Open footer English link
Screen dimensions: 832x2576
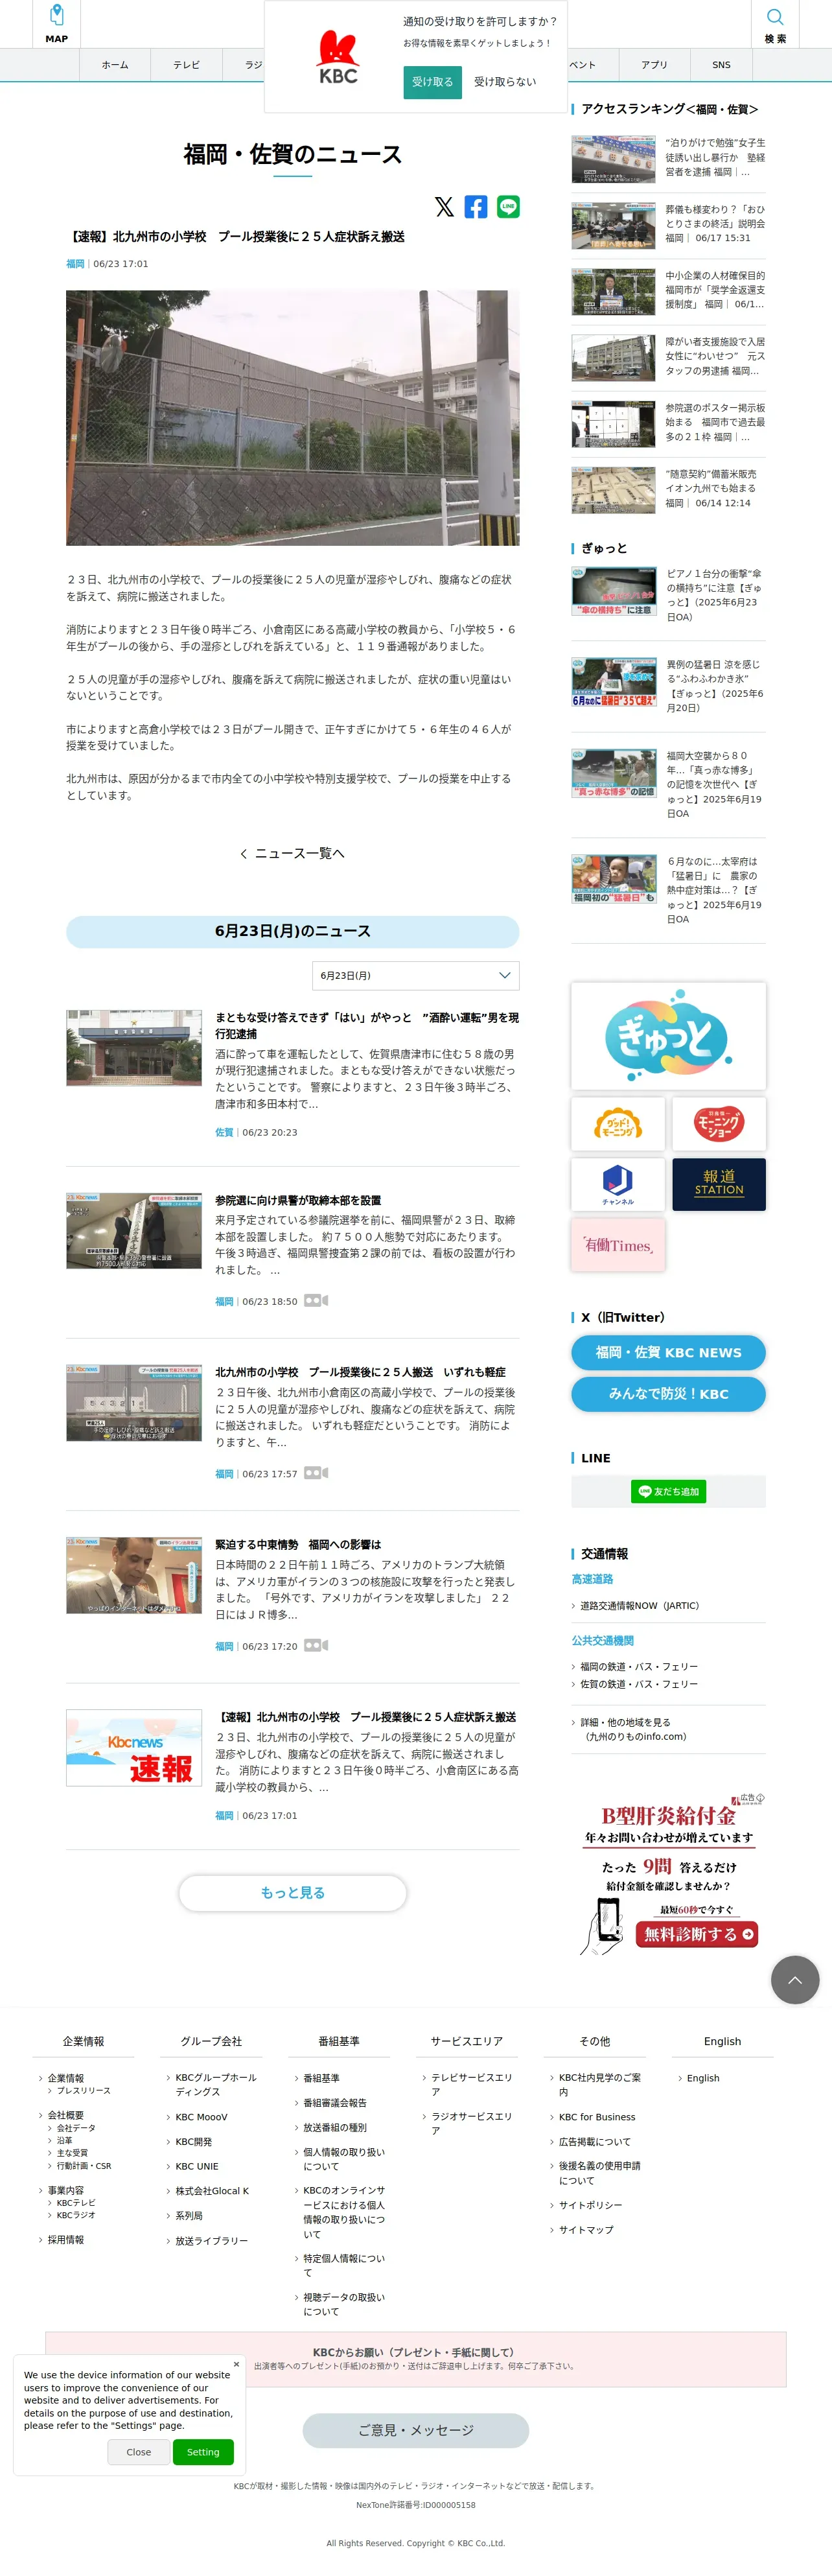[x=703, y=2078]
